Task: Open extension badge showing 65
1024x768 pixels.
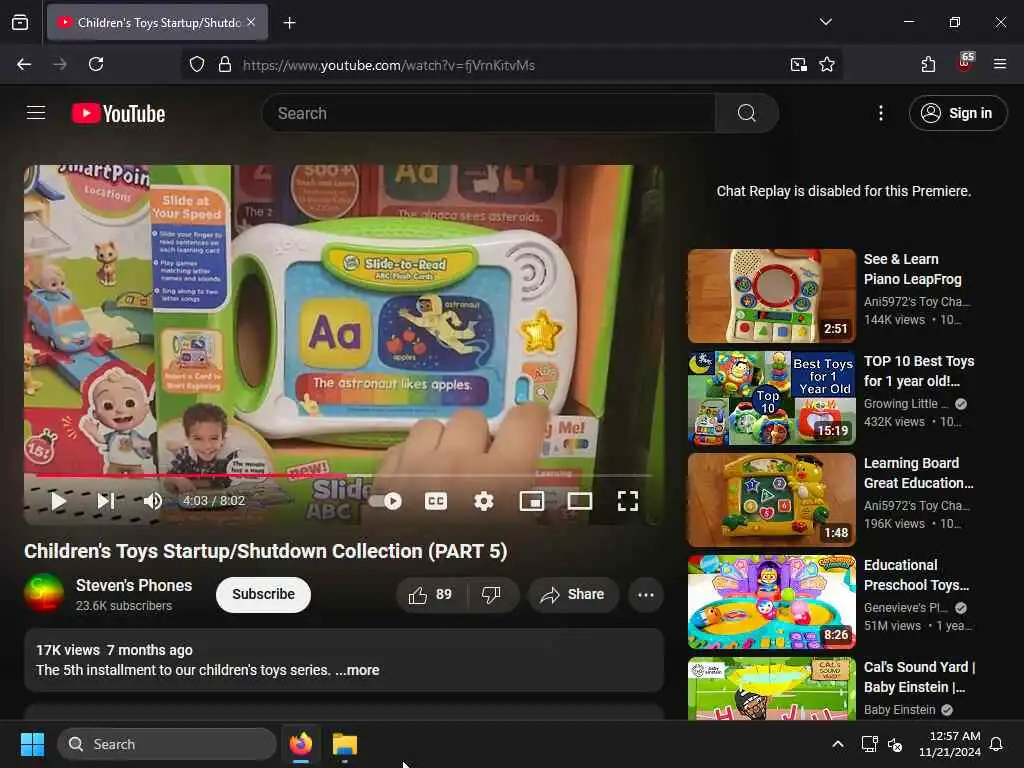Action: (x=965, y=63)
